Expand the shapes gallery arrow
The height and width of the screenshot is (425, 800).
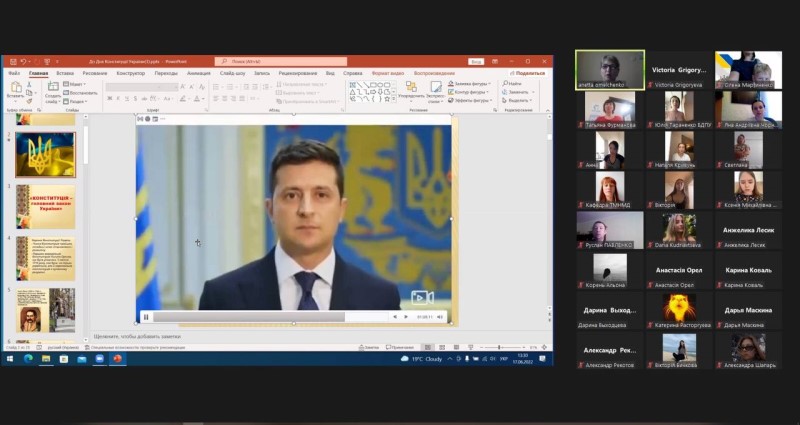point(393,100)
